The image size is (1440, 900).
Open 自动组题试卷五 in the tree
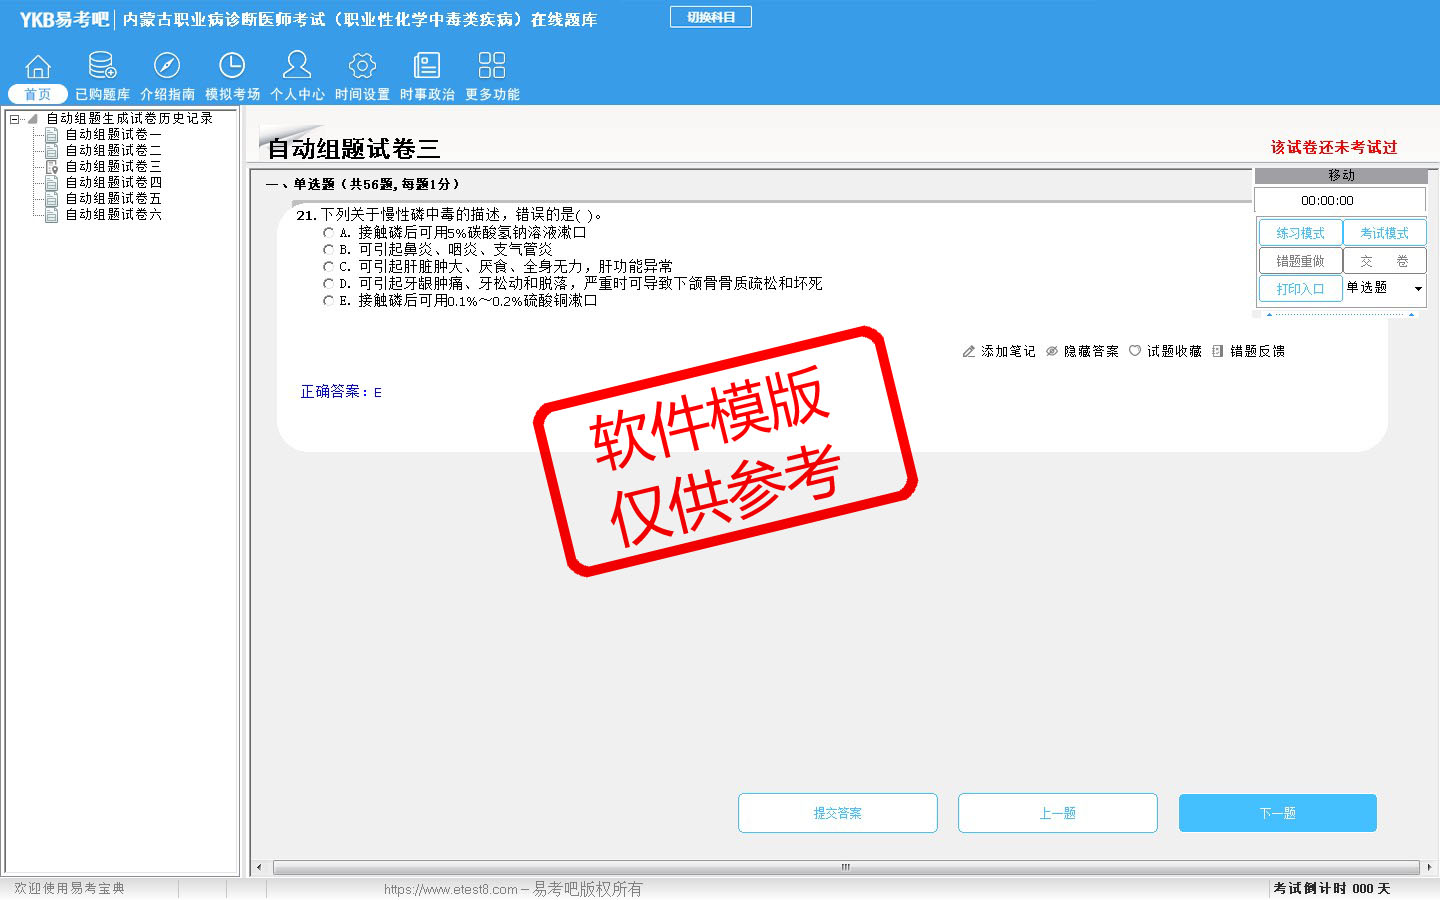(113, 198)
